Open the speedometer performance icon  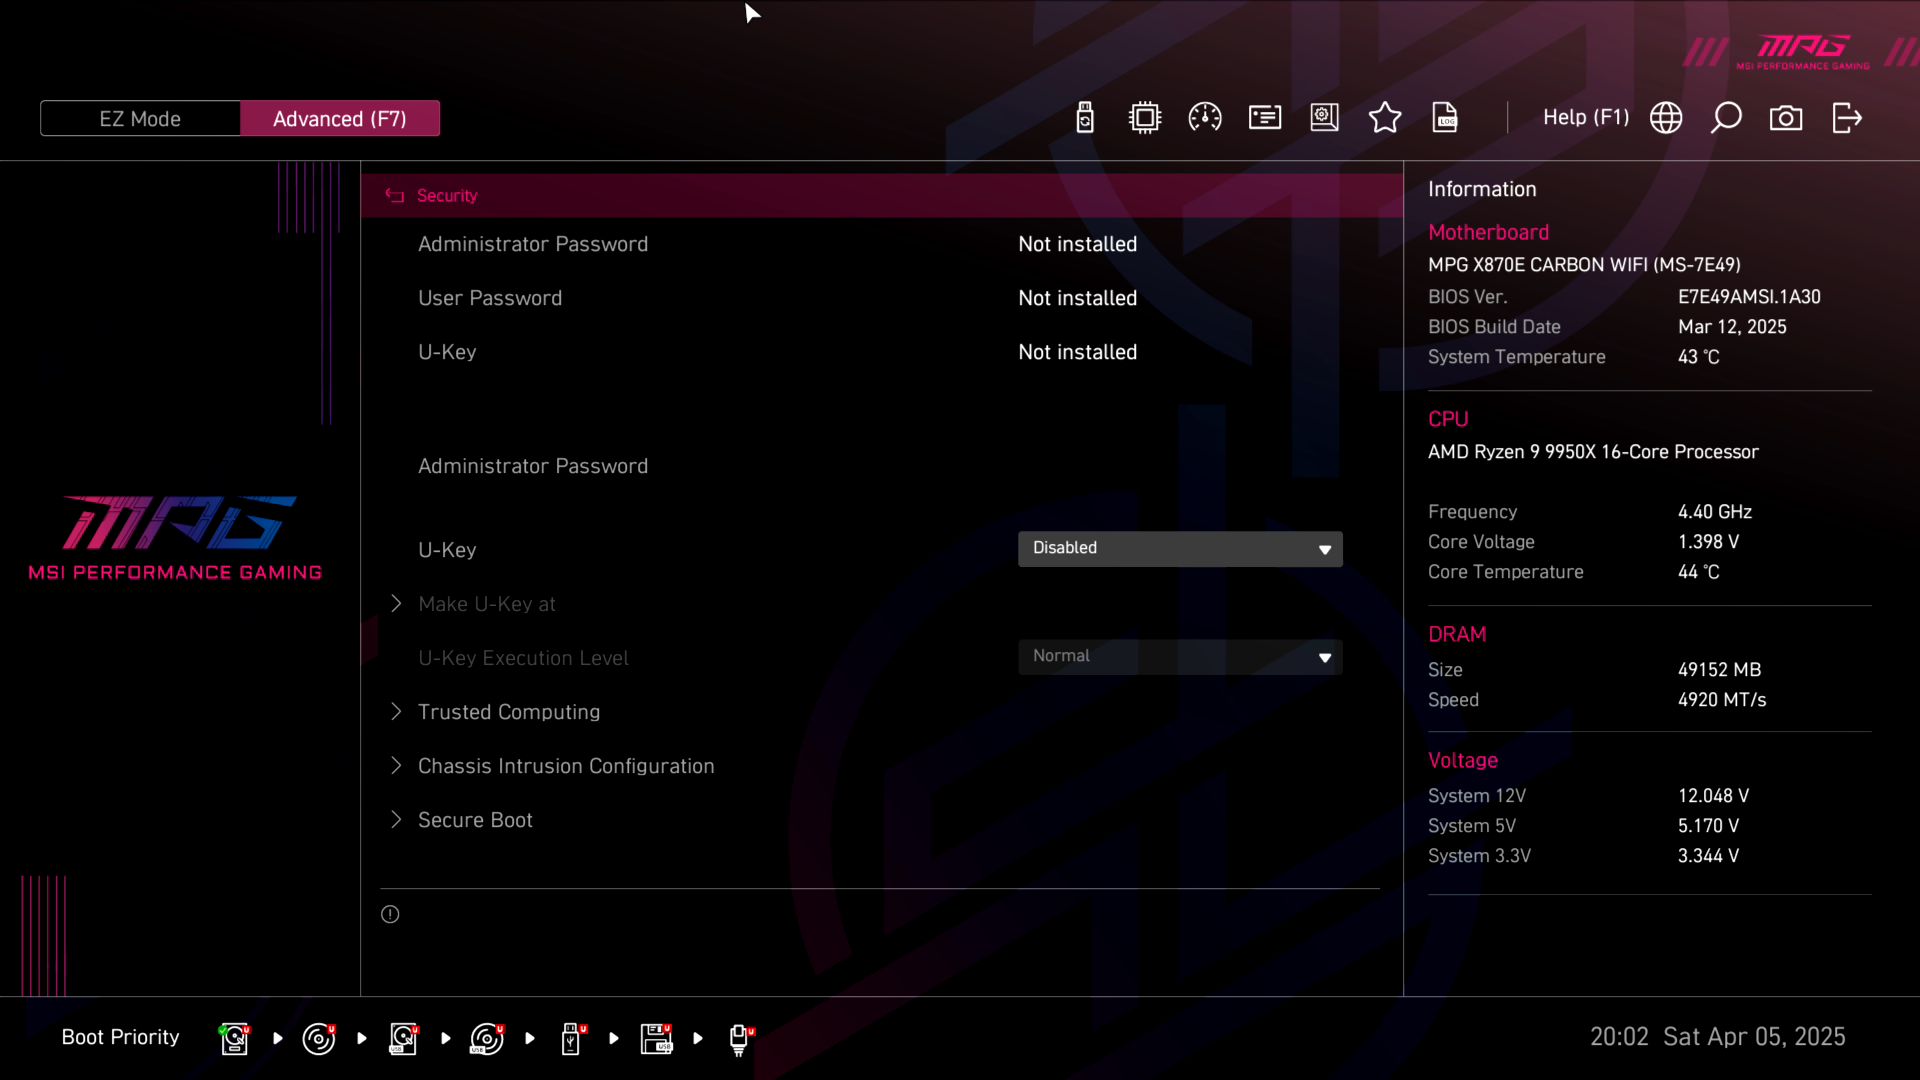(1205, 118)
